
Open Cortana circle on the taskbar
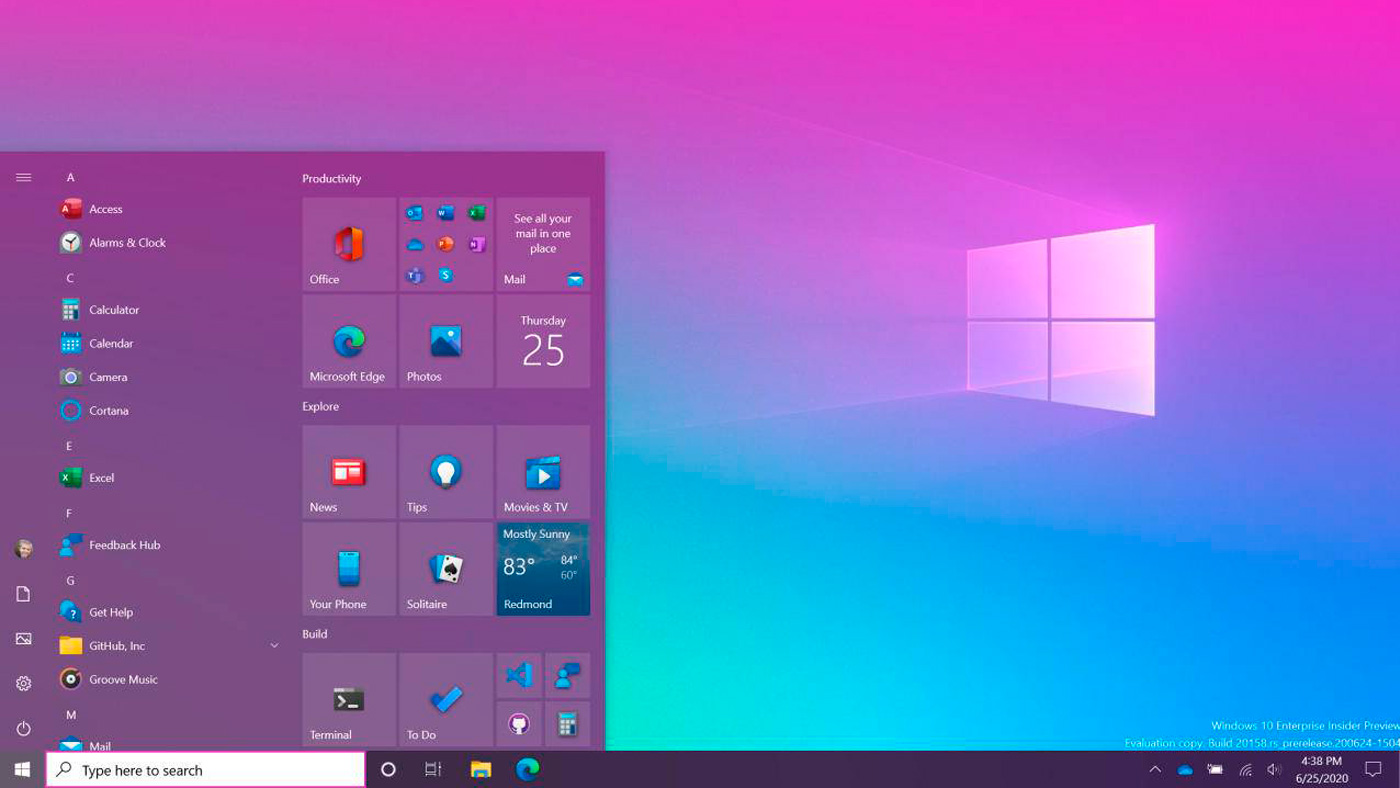click(389, 770)
